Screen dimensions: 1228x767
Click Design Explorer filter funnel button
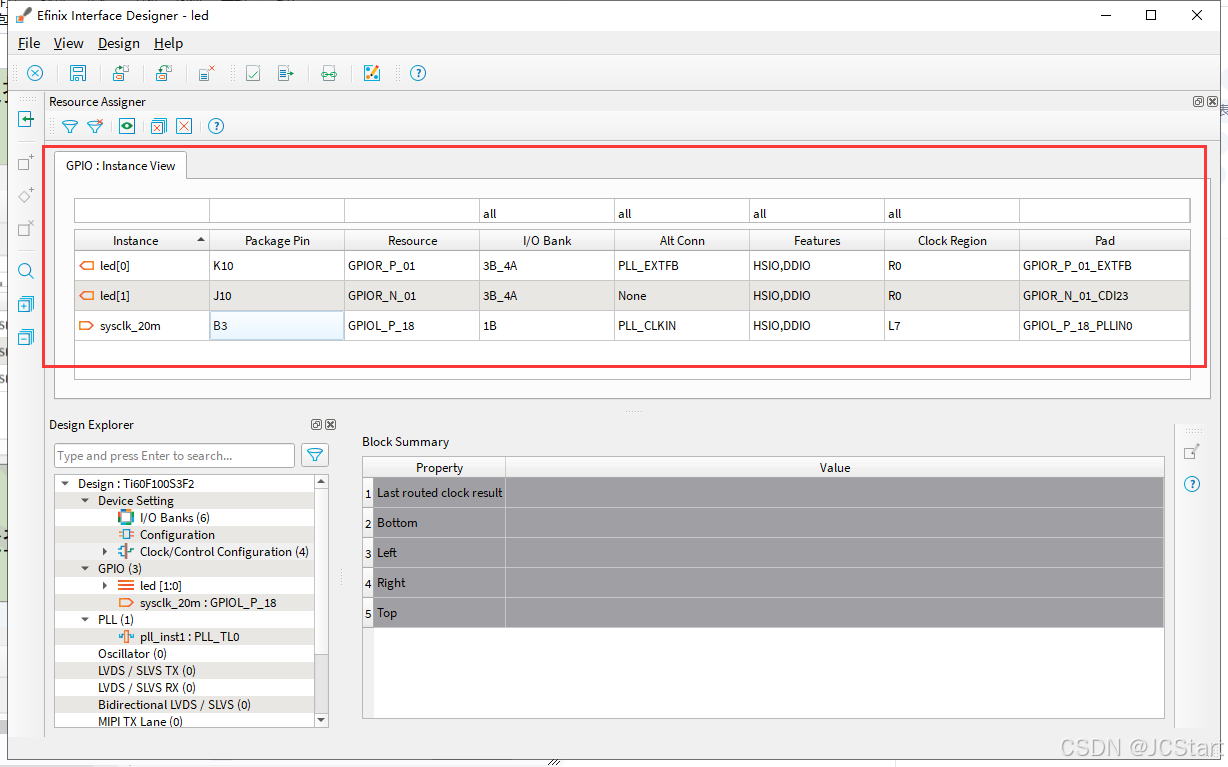[315, 455]
